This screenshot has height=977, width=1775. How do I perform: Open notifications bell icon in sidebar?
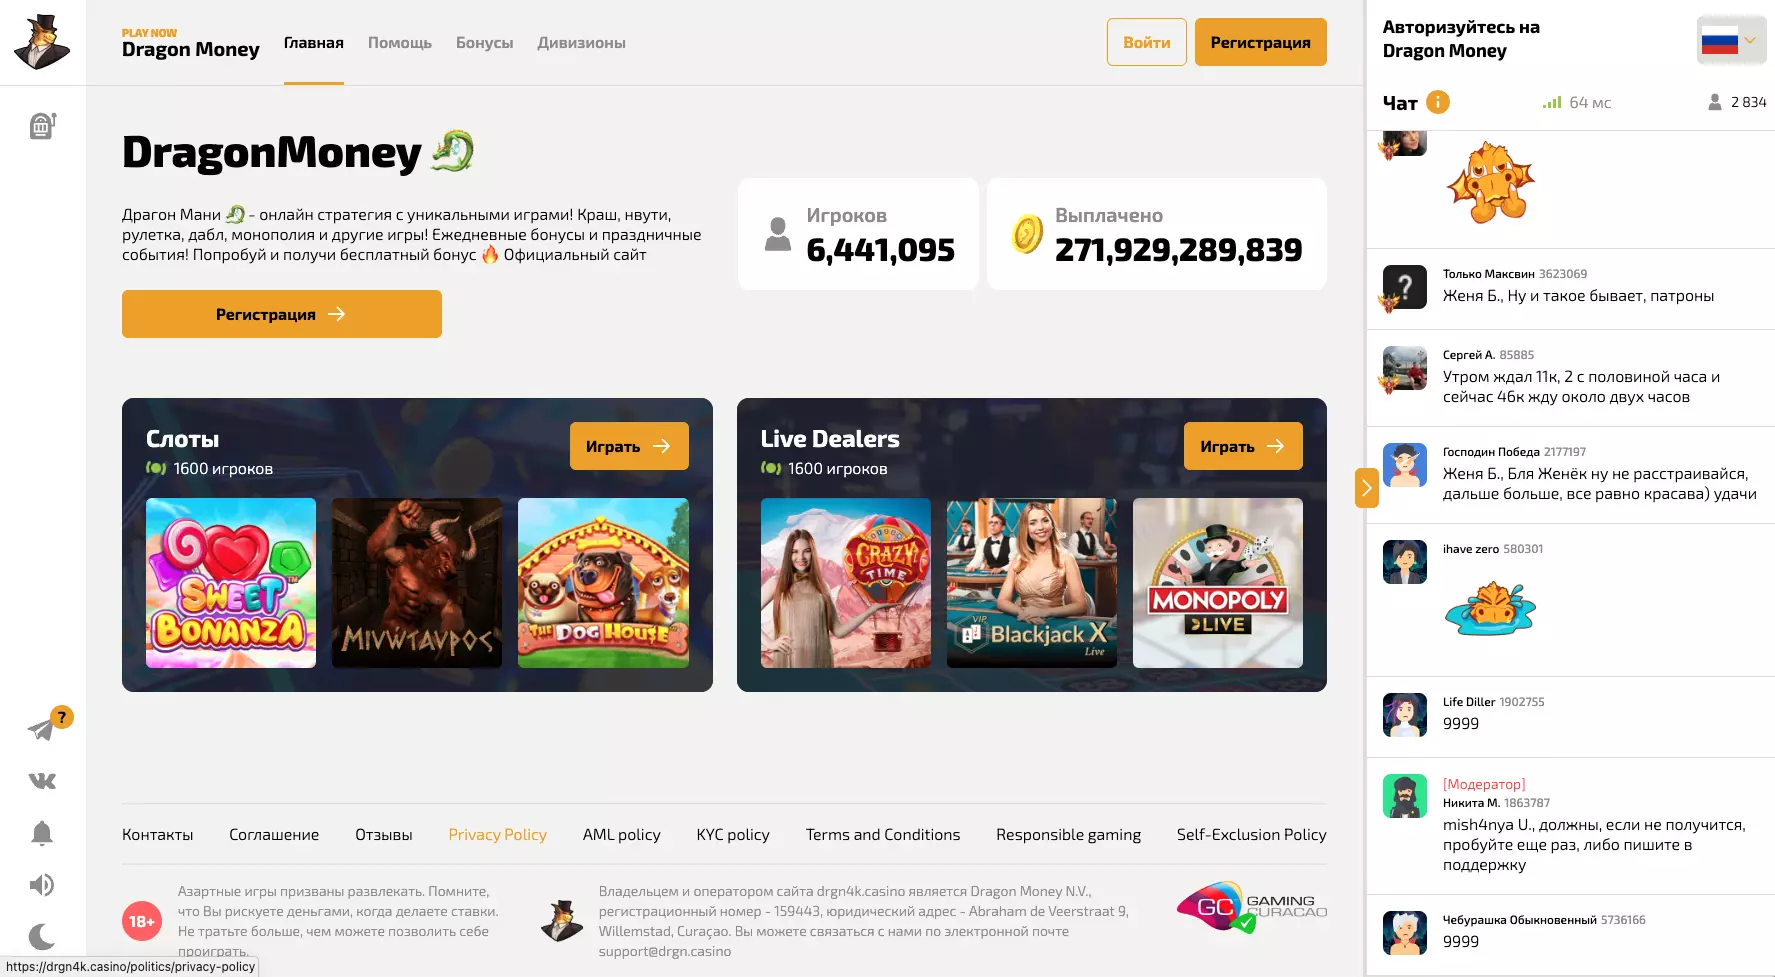(x=42, y=833)
